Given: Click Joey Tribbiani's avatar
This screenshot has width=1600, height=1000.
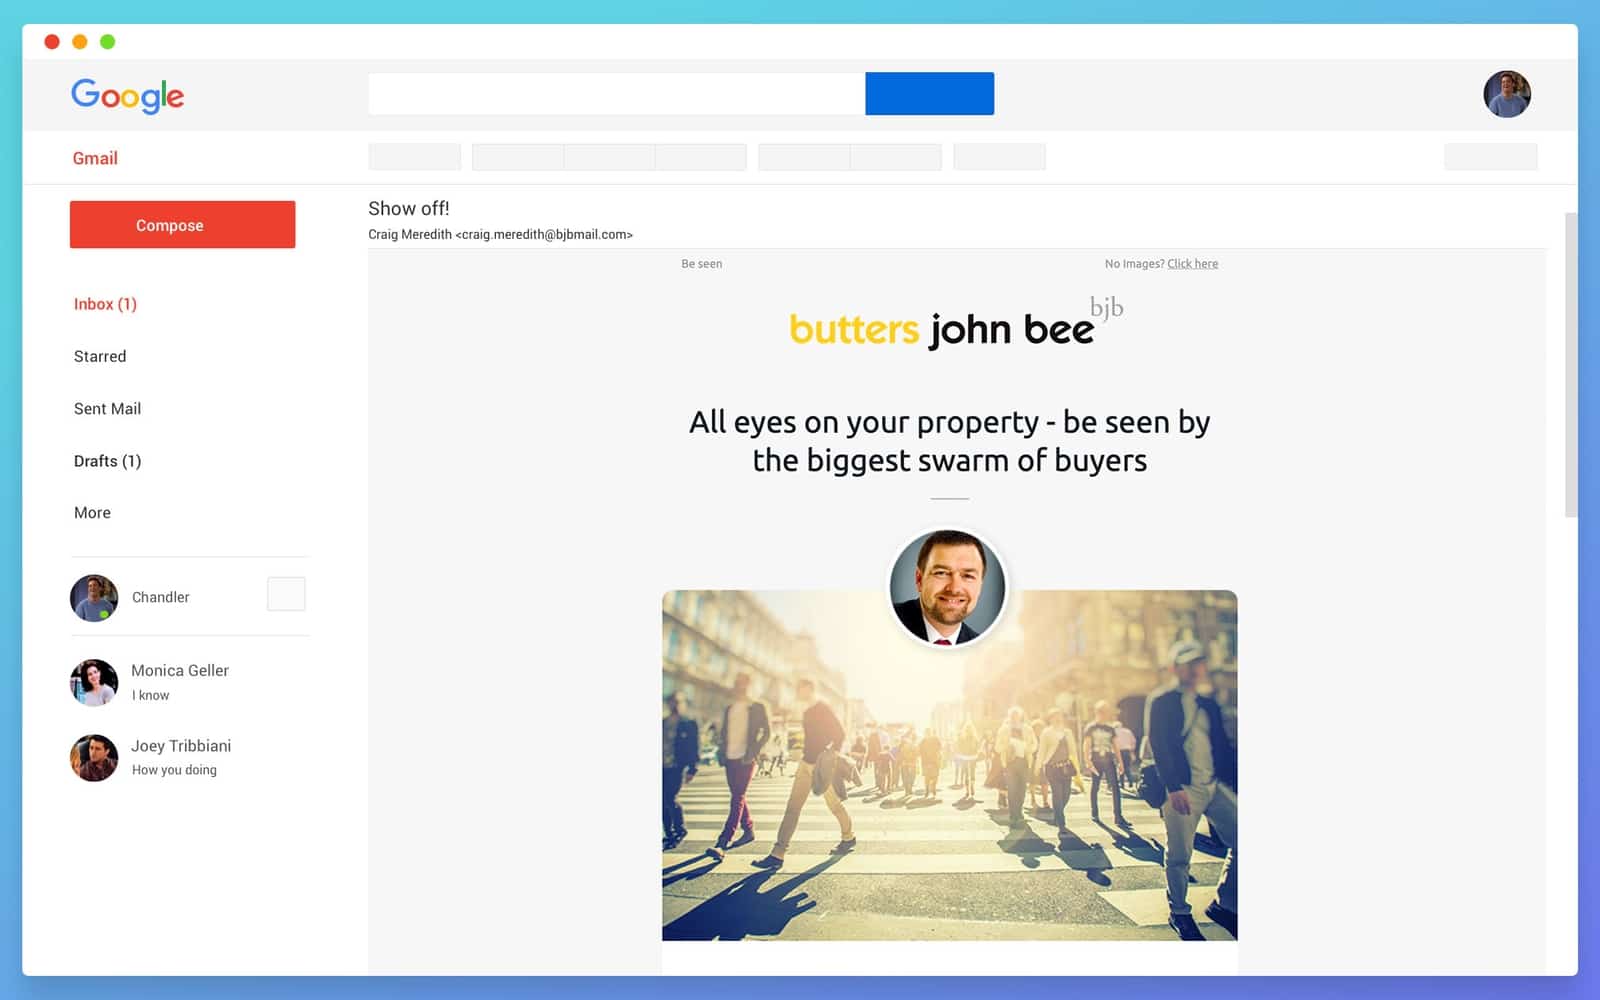Looking at the screenshot, I should click(x=93, y=757).
